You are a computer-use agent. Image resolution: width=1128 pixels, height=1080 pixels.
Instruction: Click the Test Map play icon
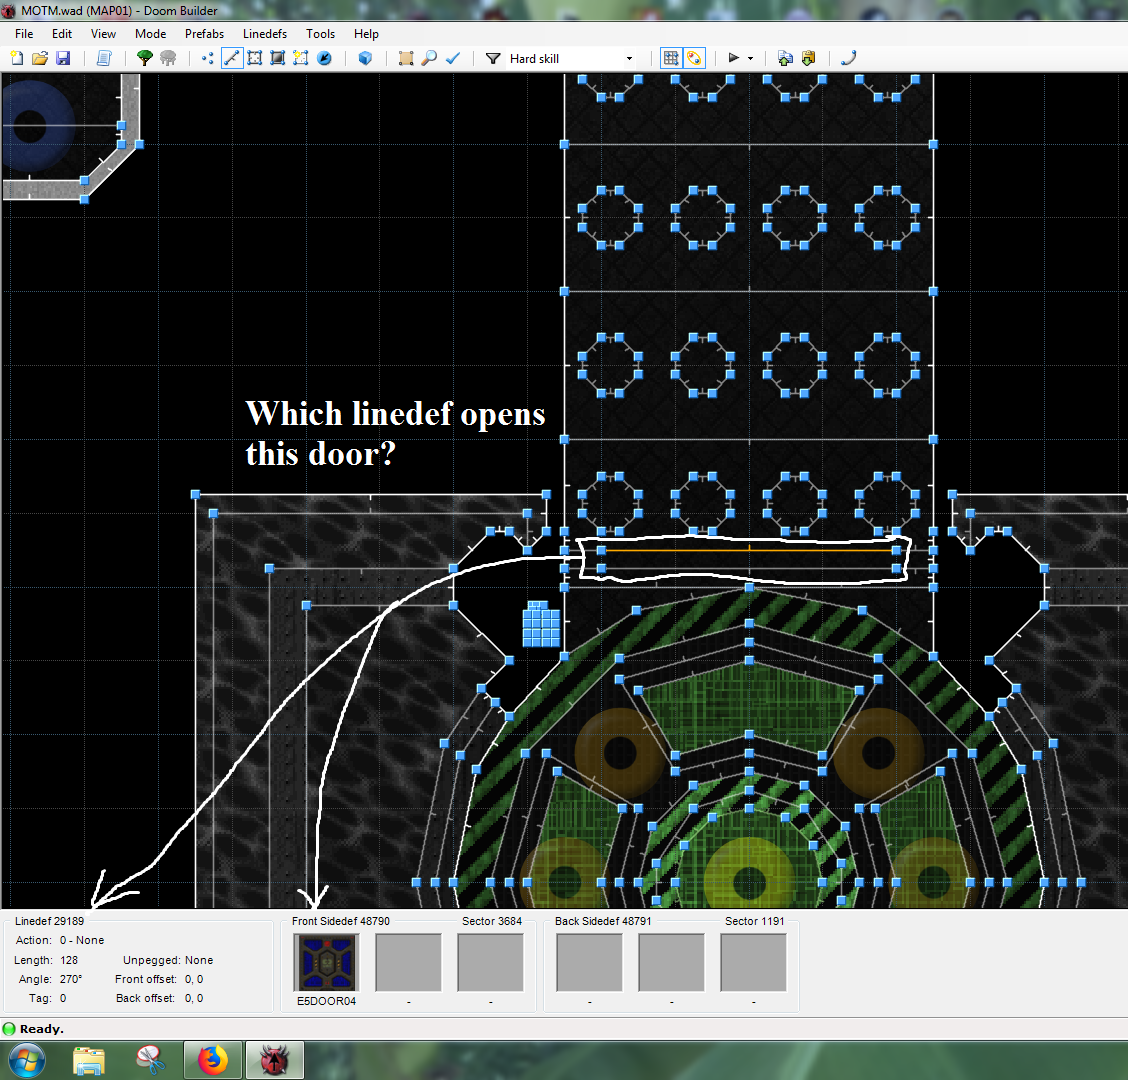click(x=734, y=58)
